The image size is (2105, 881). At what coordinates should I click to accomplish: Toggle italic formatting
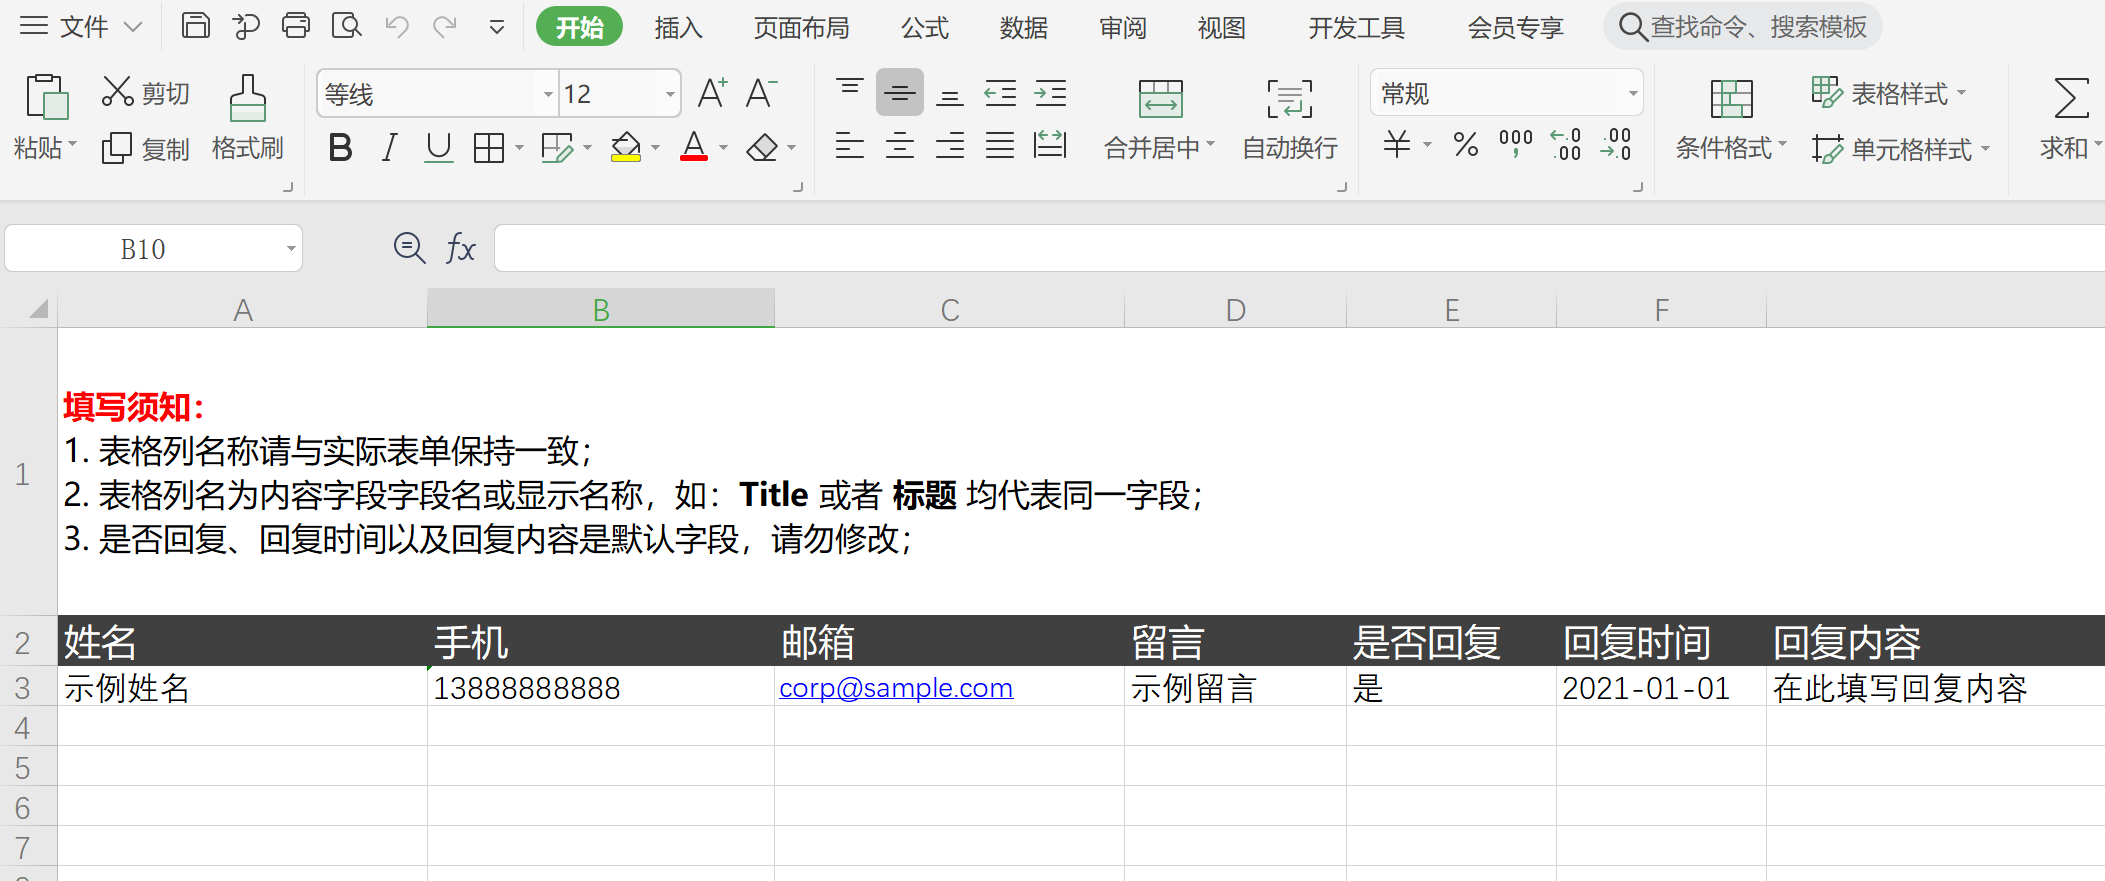point(390,148)
